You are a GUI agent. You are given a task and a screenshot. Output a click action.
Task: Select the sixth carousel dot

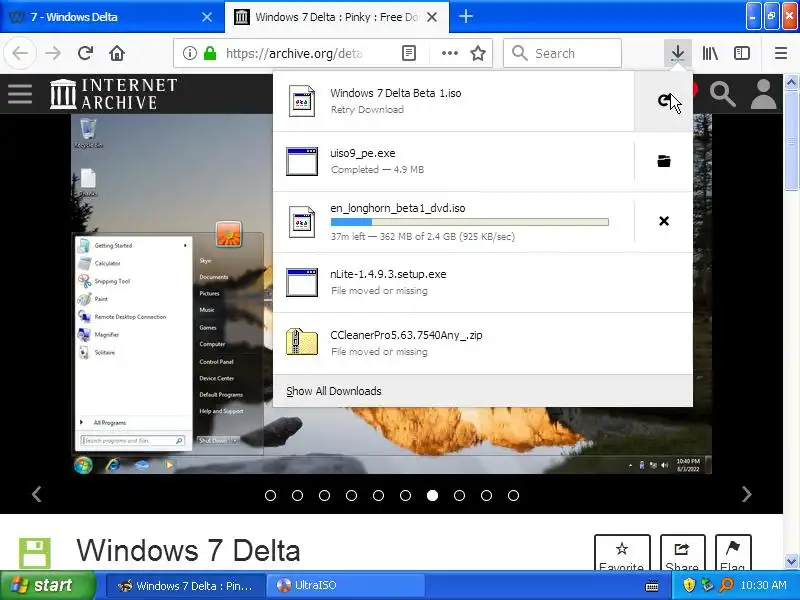click(405, 495)
